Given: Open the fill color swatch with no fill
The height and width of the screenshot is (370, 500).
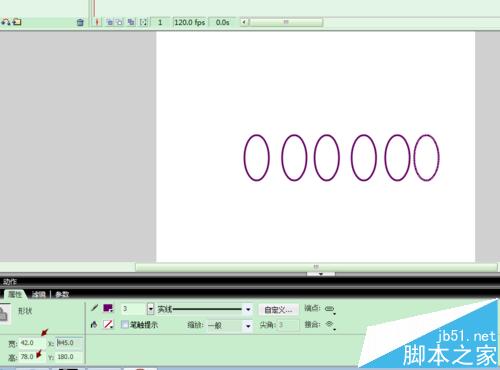Looking at the screenshot, I should coord(108,324).
